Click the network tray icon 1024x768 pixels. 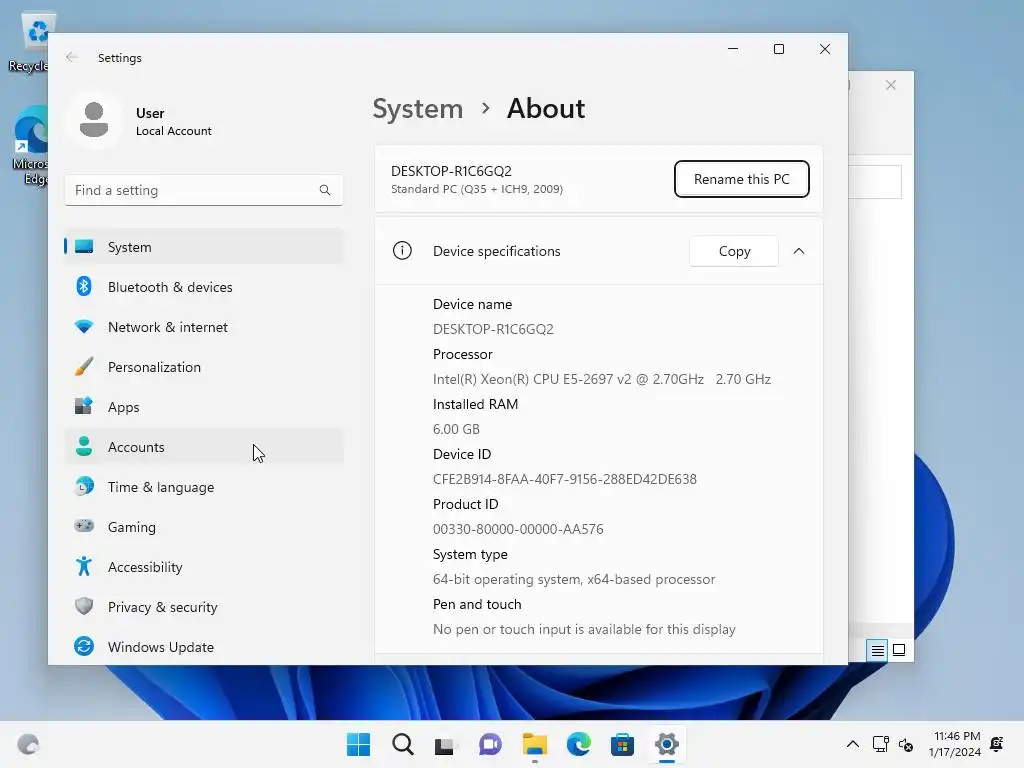880,744
